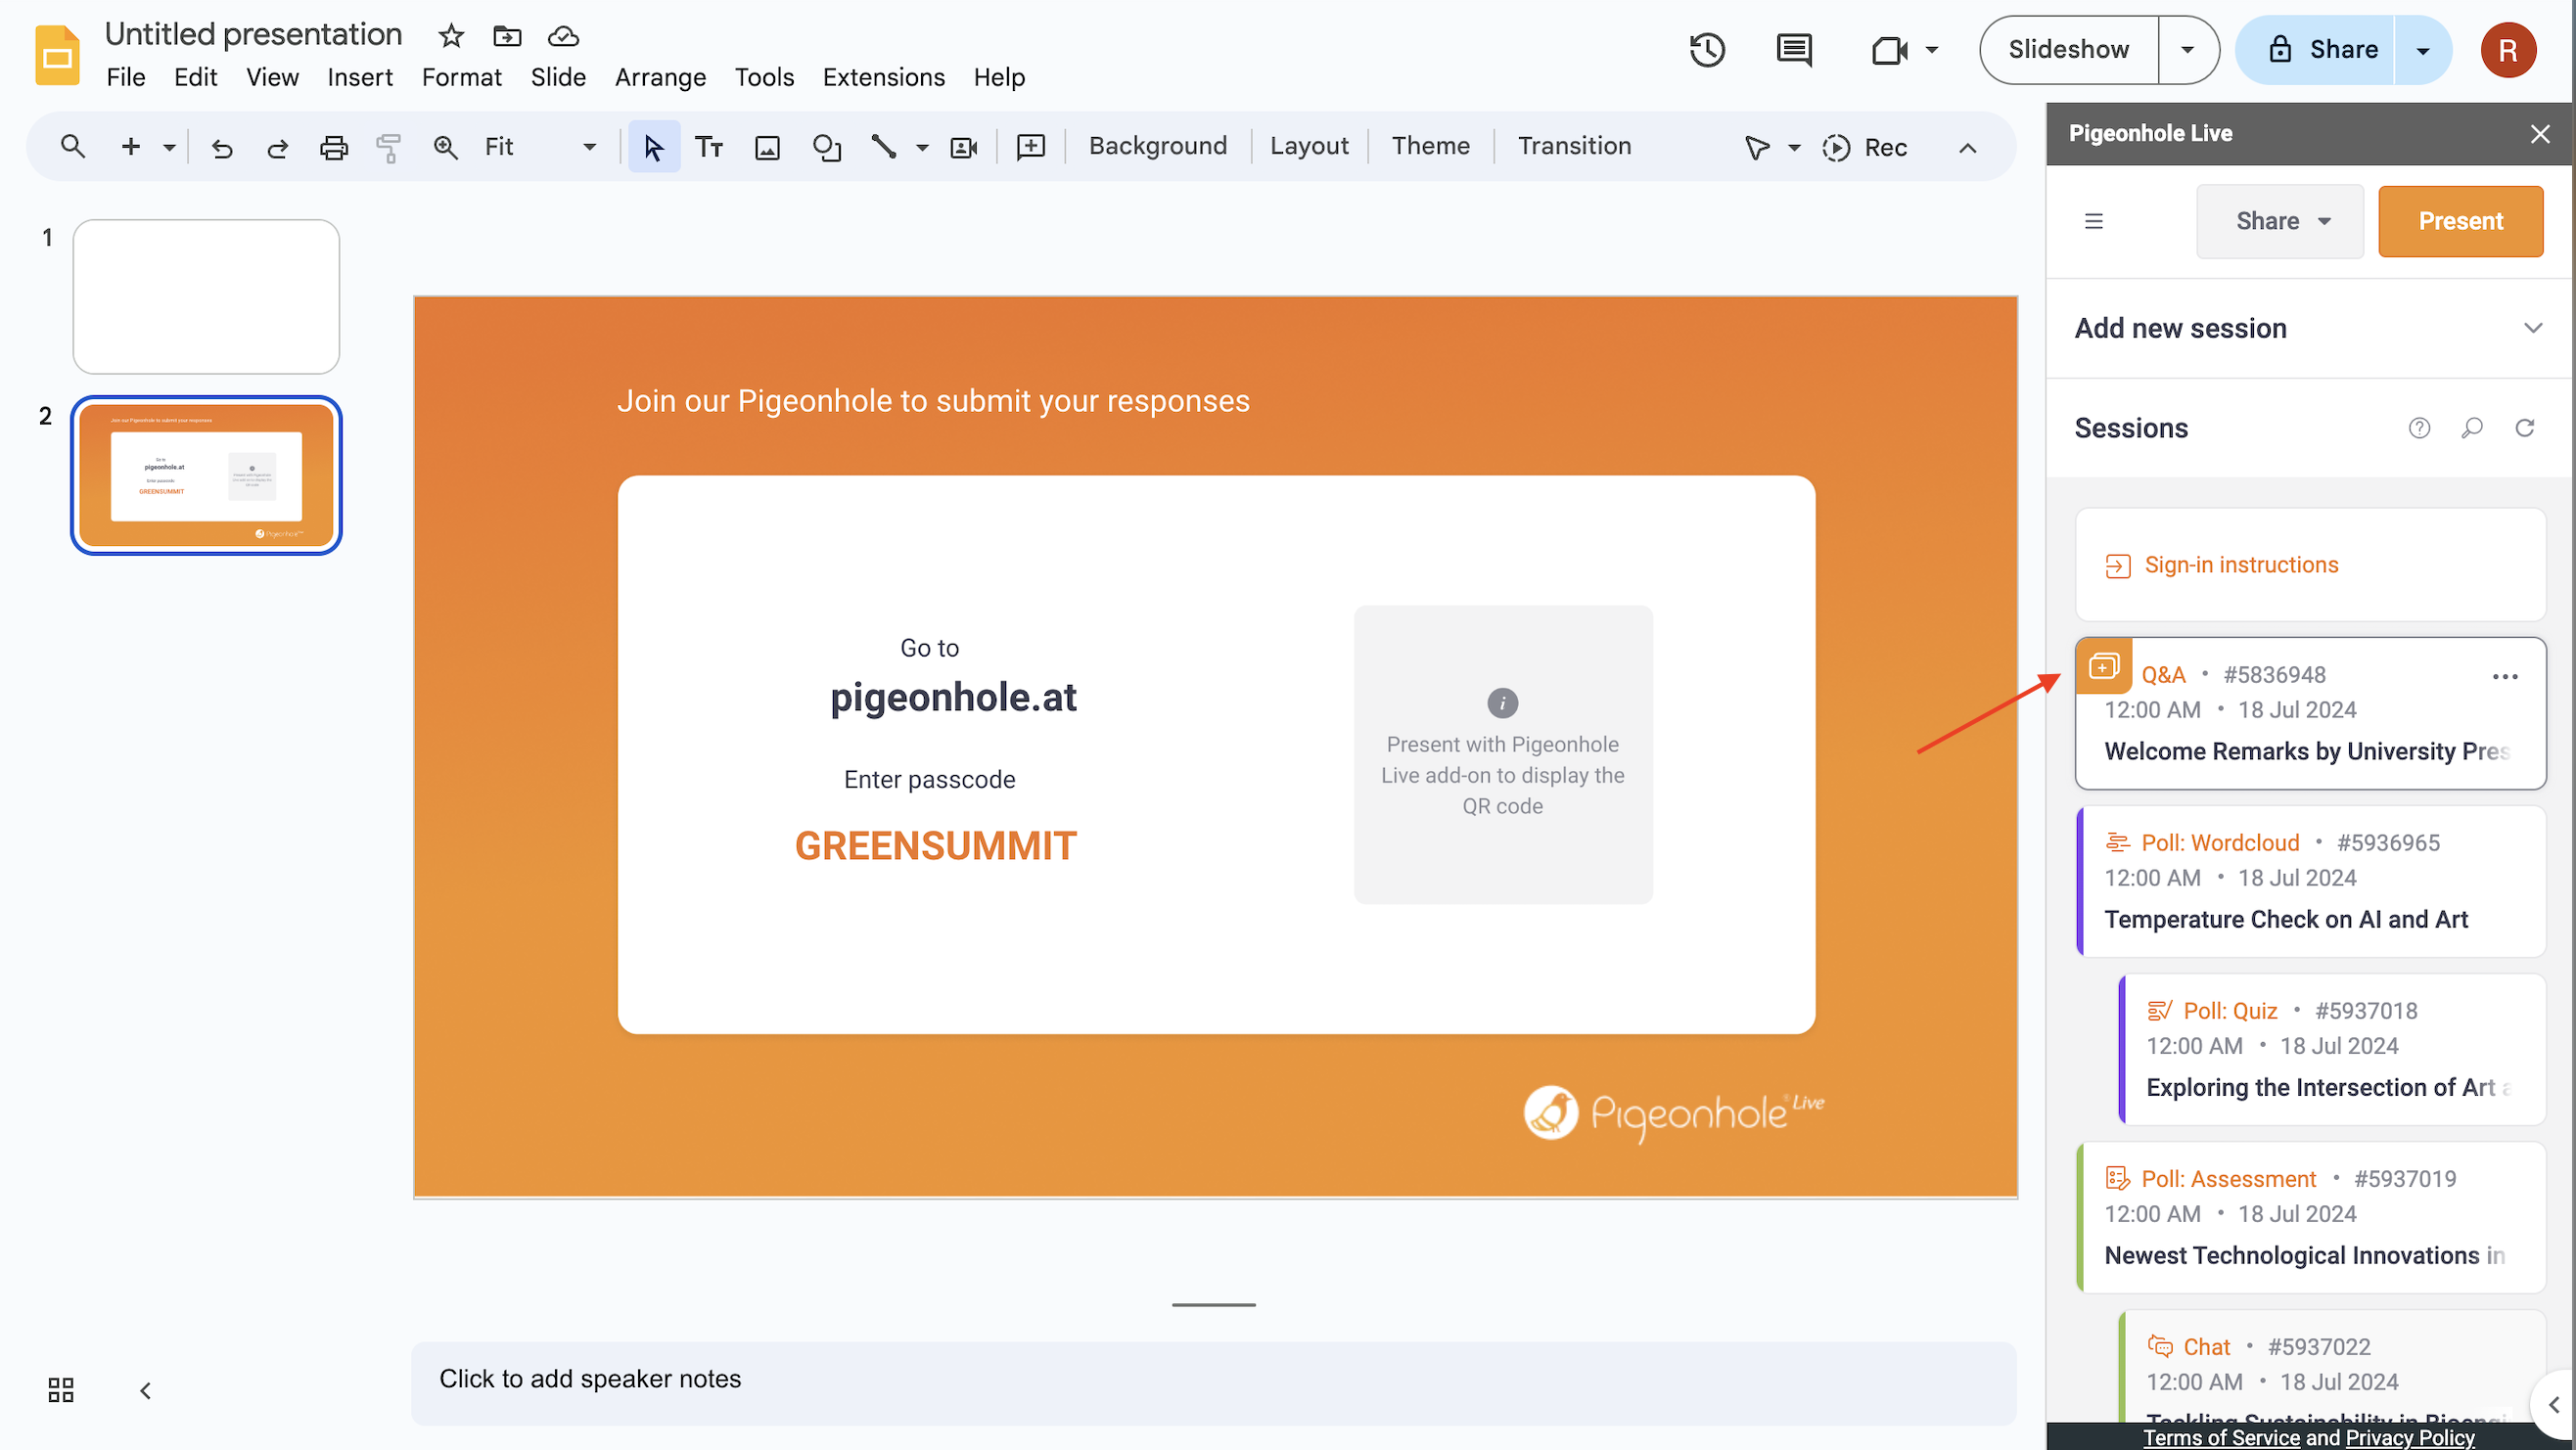The width and height of the screenshot is (2576, 1450).
Task: Open the Slideshow options dropdown arrow
Action: tap(2187, 49)
